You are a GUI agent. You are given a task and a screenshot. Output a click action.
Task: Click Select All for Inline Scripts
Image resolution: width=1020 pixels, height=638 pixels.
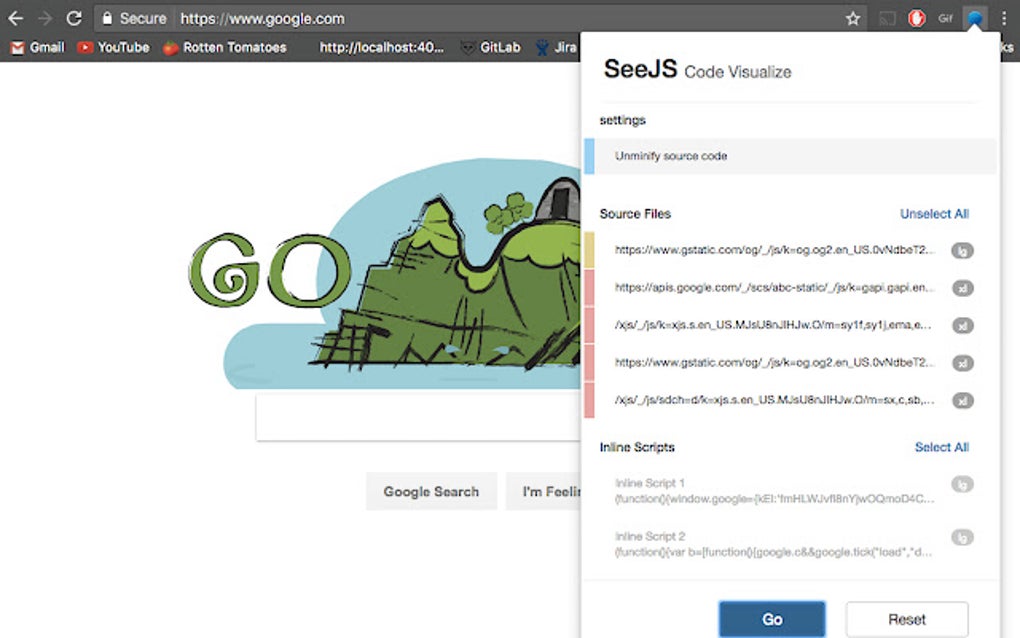(x=941, y=447)
